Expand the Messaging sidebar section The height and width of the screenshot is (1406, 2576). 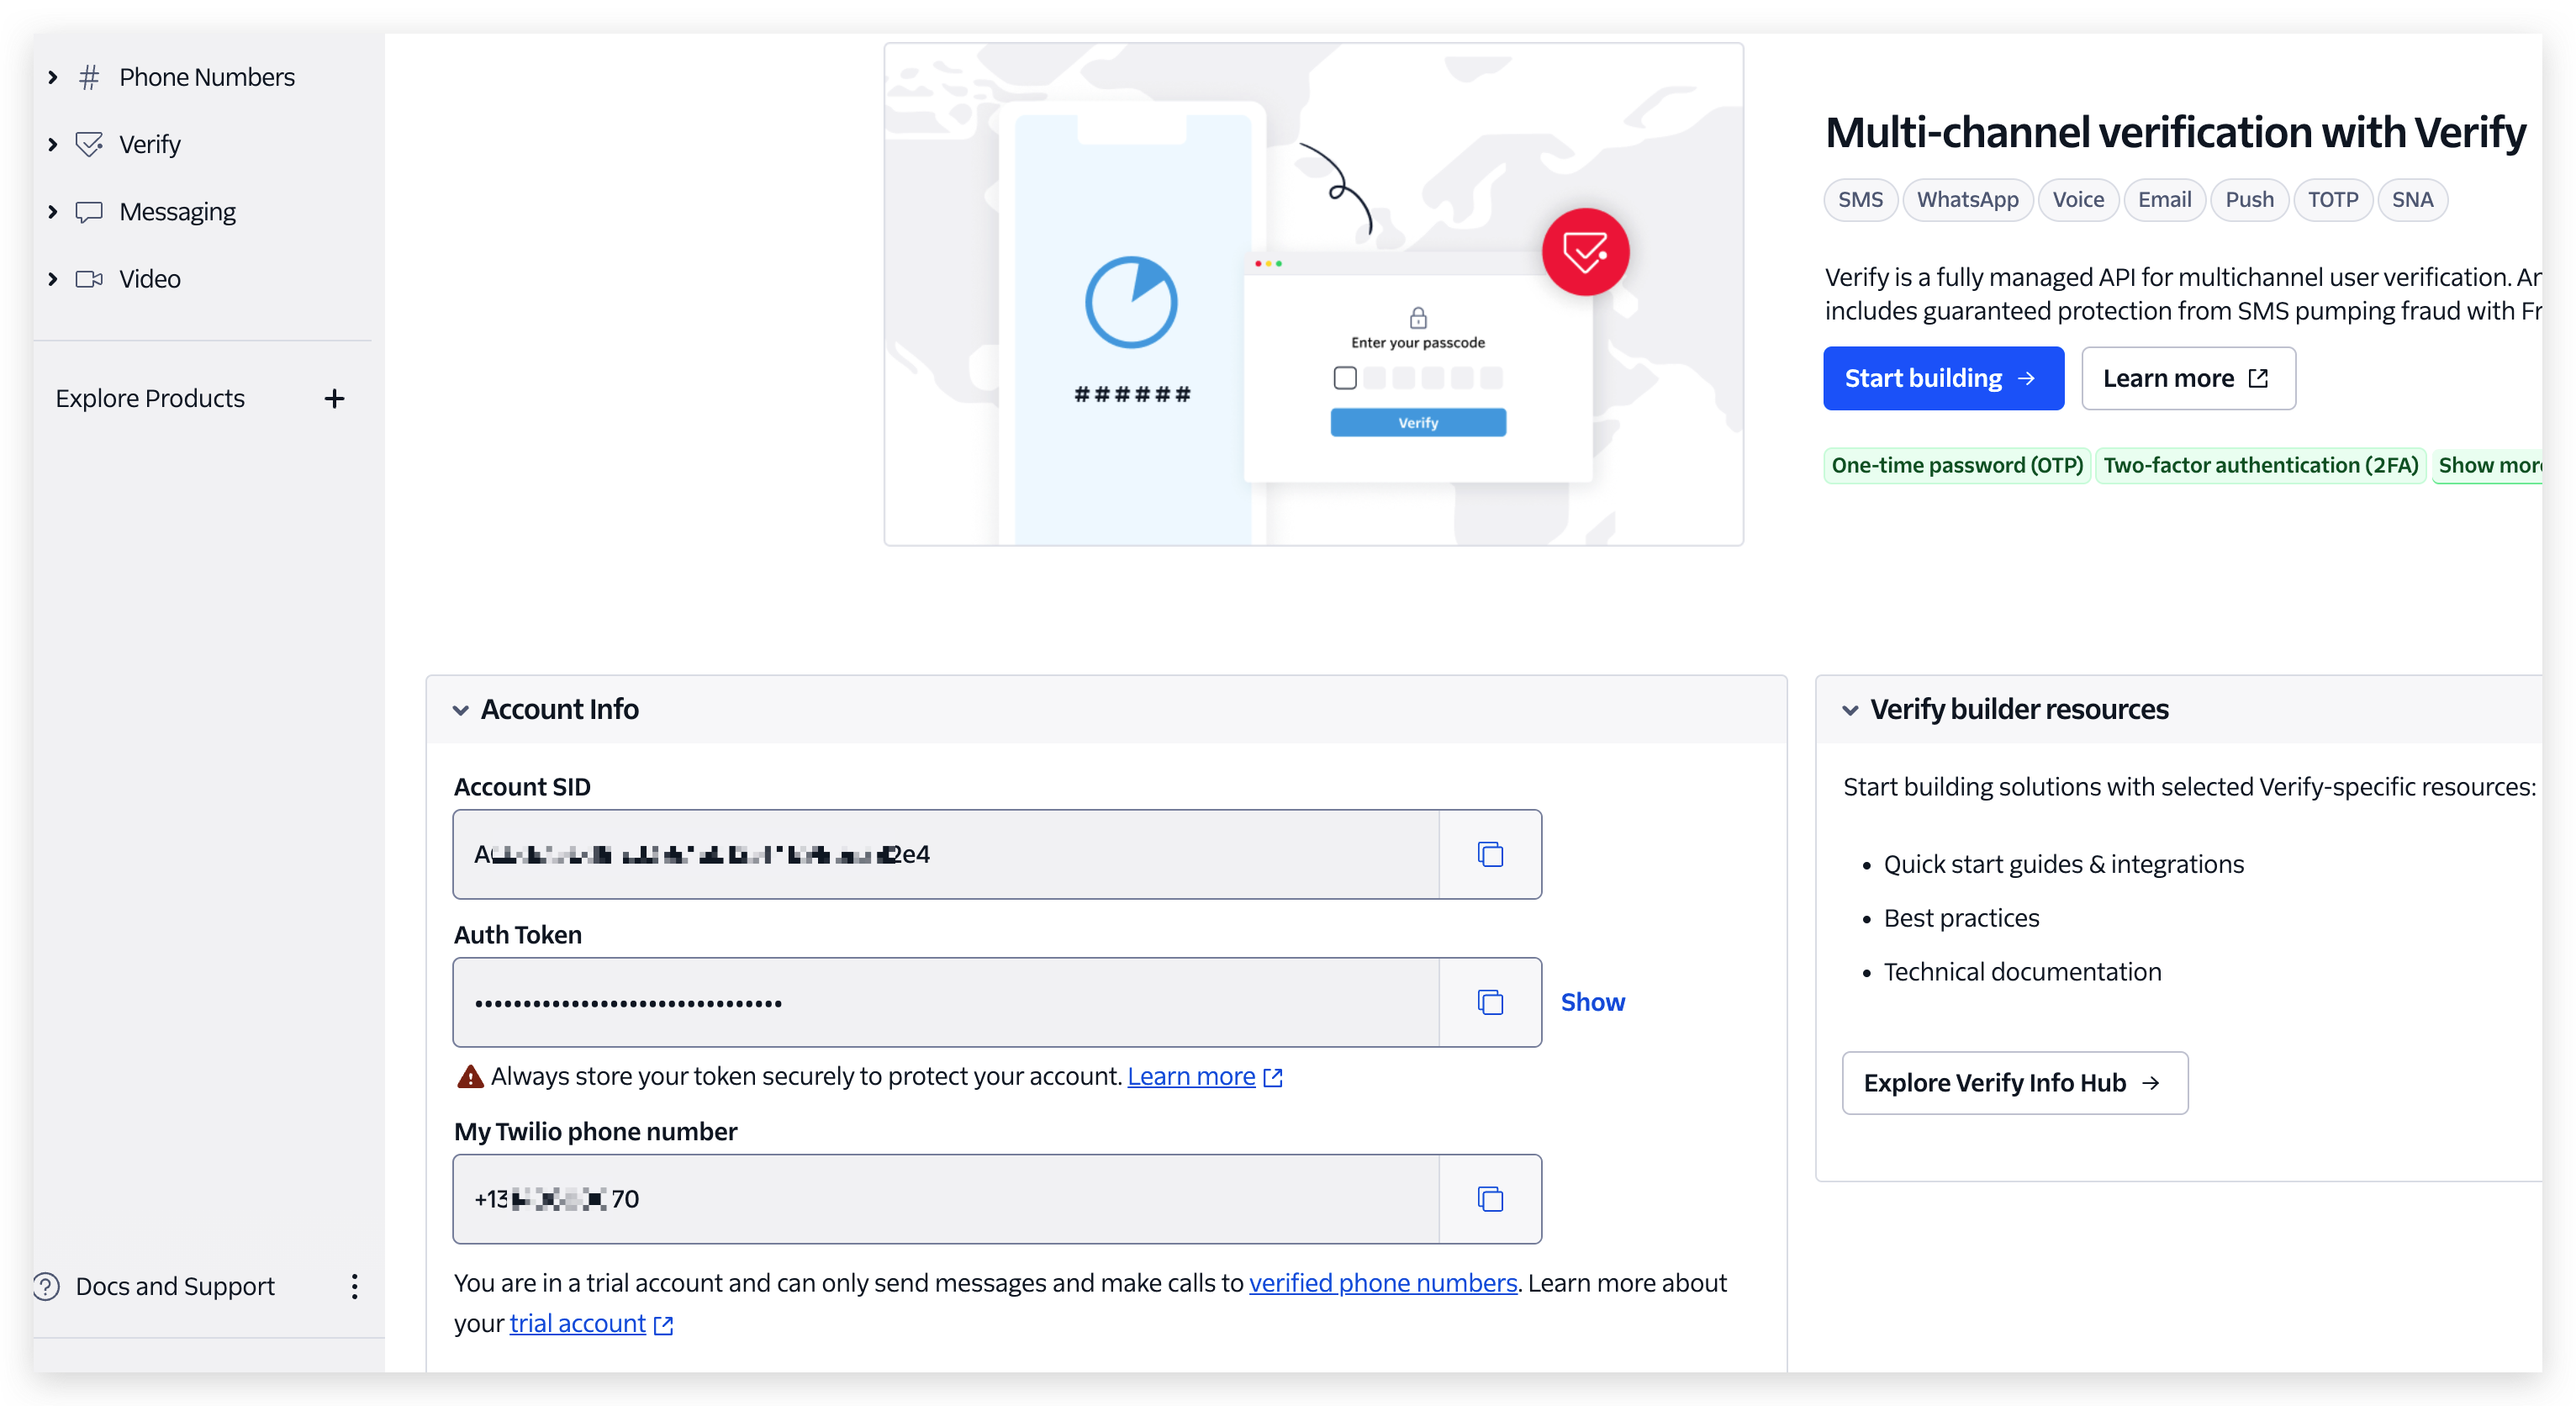pos(53,212)
